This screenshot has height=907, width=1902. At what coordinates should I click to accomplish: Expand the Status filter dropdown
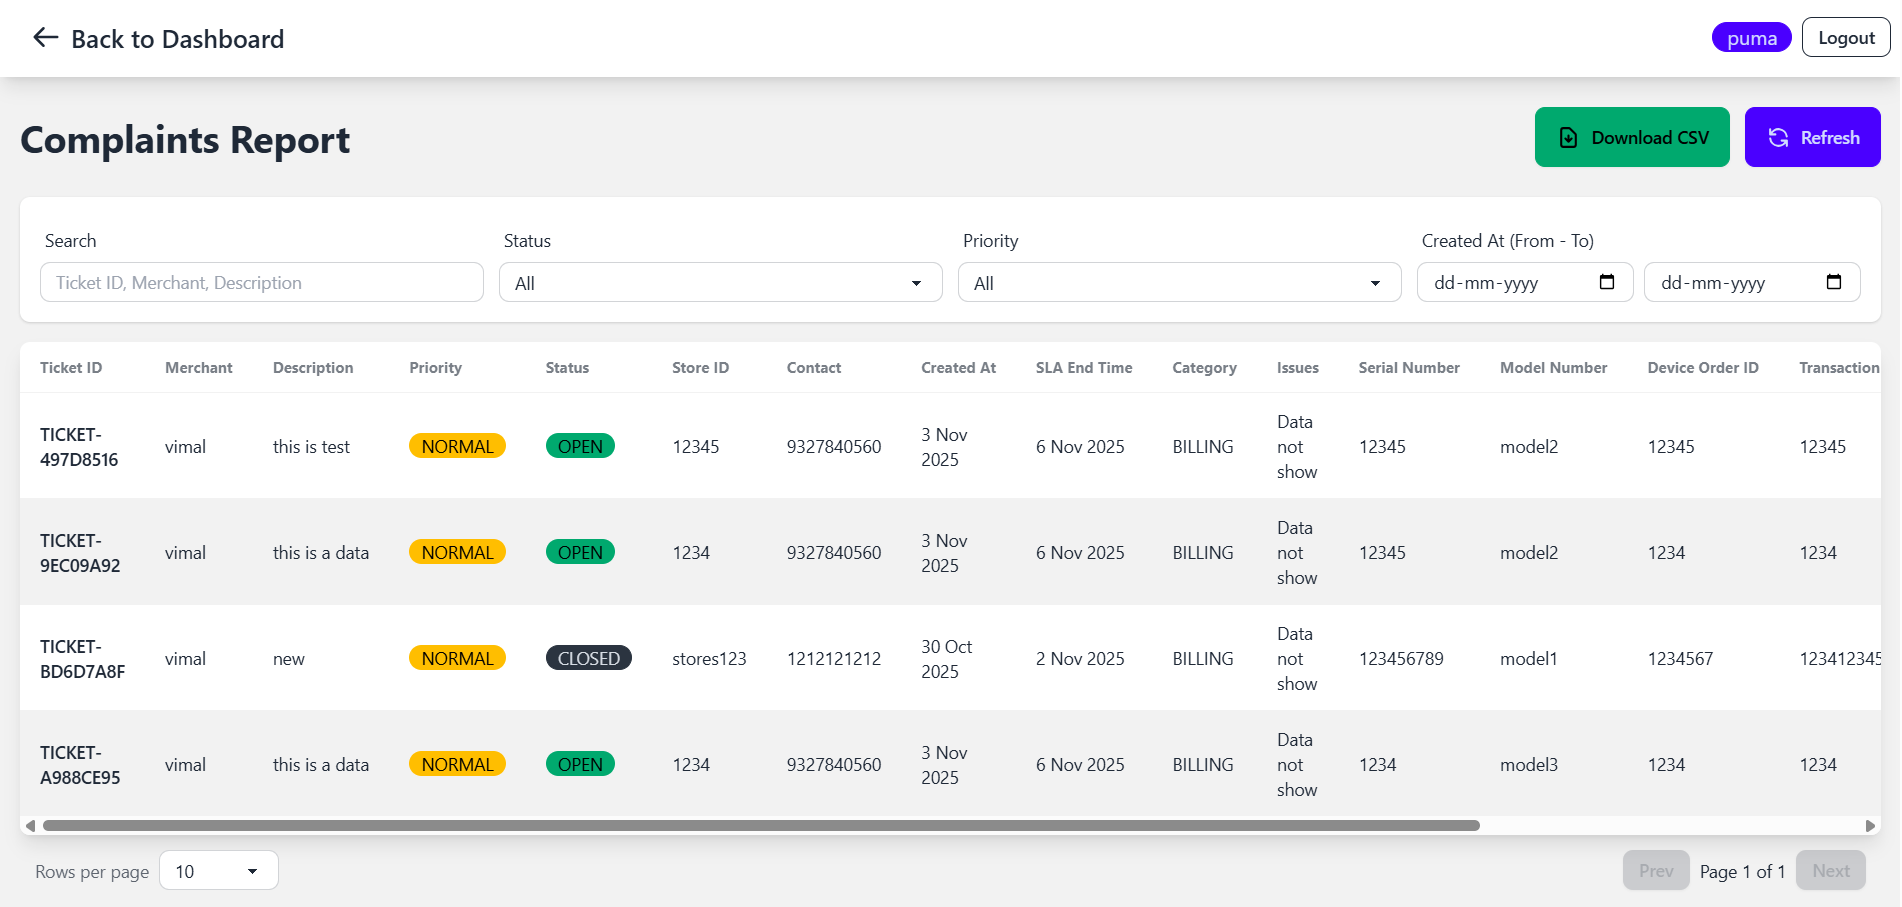(720, 283)
